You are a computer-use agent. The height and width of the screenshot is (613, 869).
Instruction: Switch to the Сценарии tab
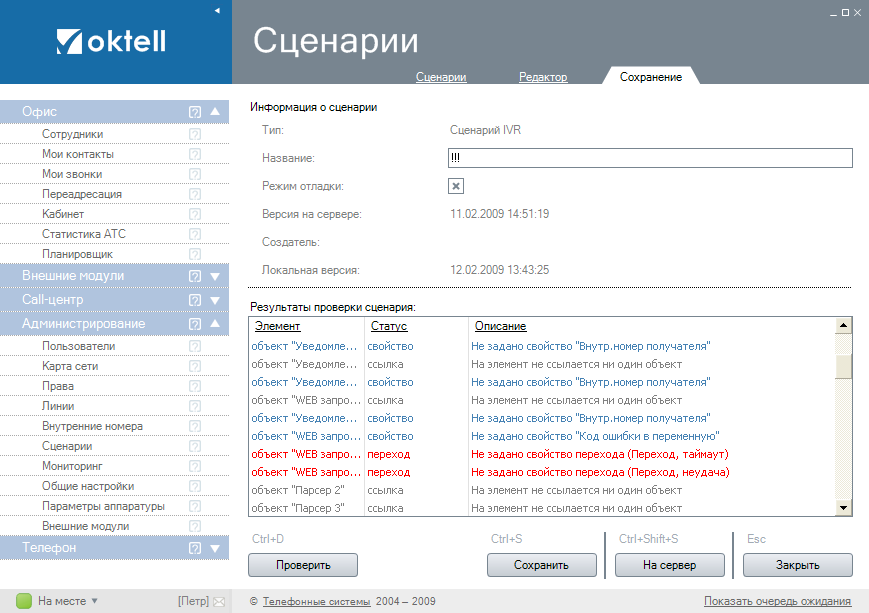441,77
